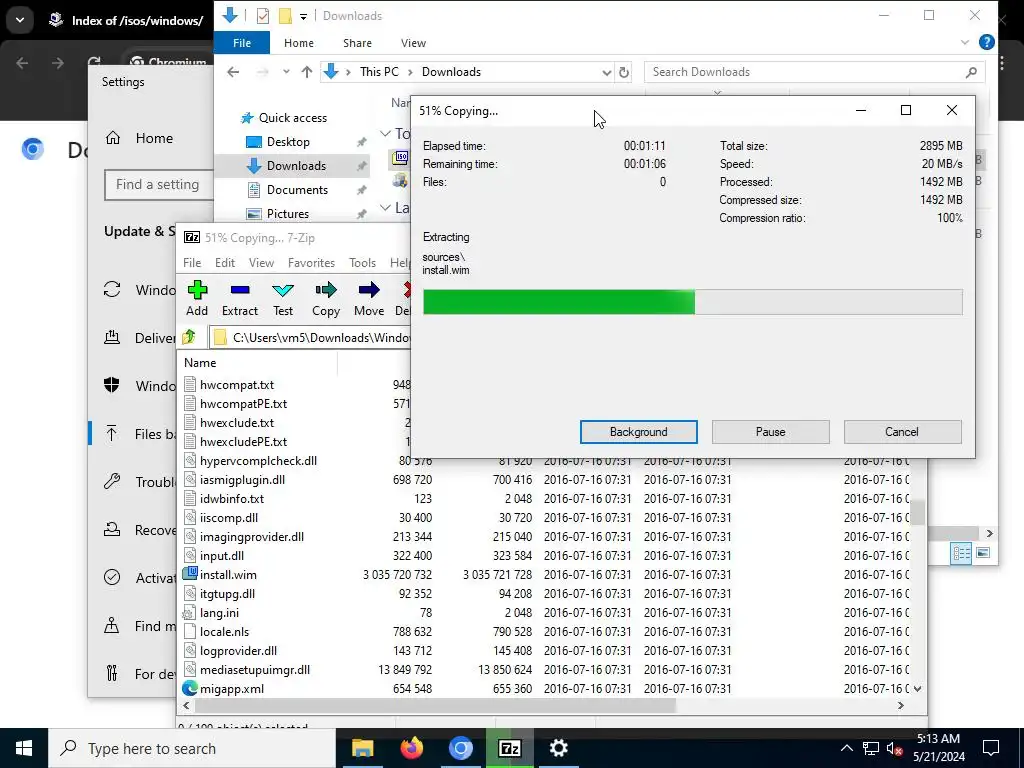Click the search magnifier in Explorer
Screen dimensions: 1024x768
point(971,72)
